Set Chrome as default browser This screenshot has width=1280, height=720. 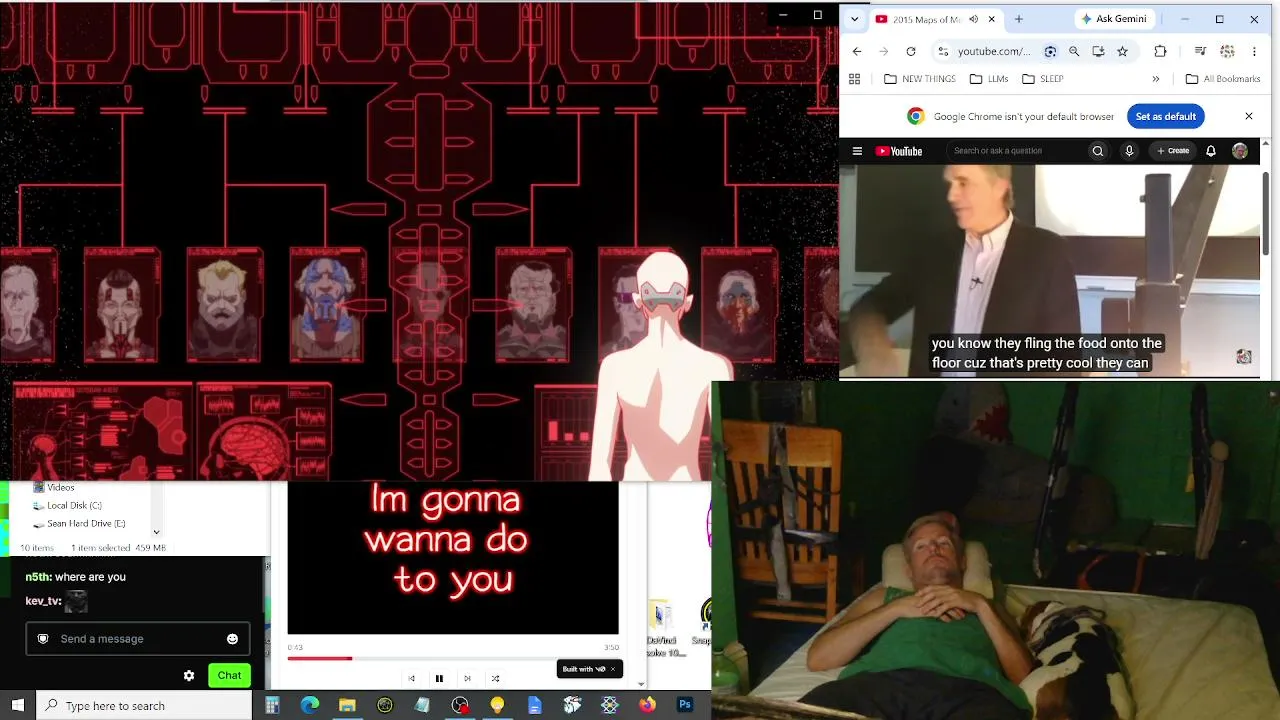1166,117
